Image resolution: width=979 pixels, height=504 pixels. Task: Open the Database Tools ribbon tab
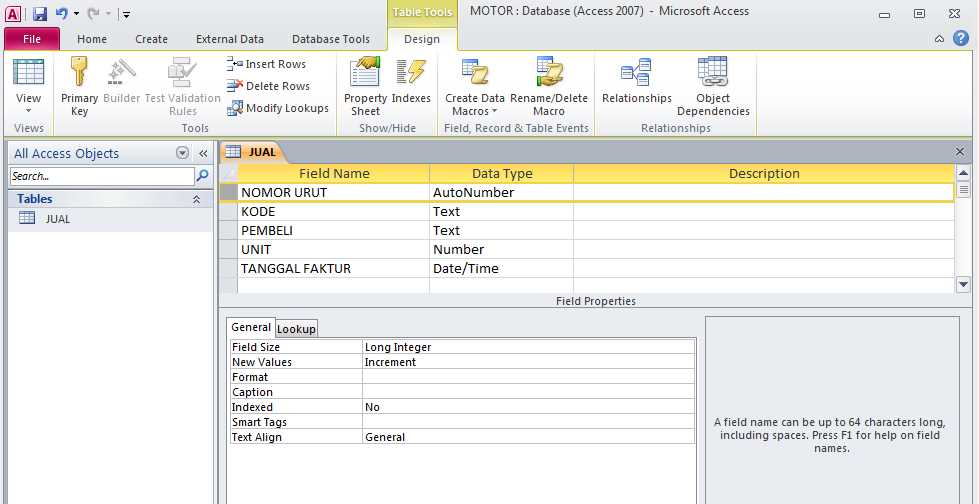click(331, 39)
